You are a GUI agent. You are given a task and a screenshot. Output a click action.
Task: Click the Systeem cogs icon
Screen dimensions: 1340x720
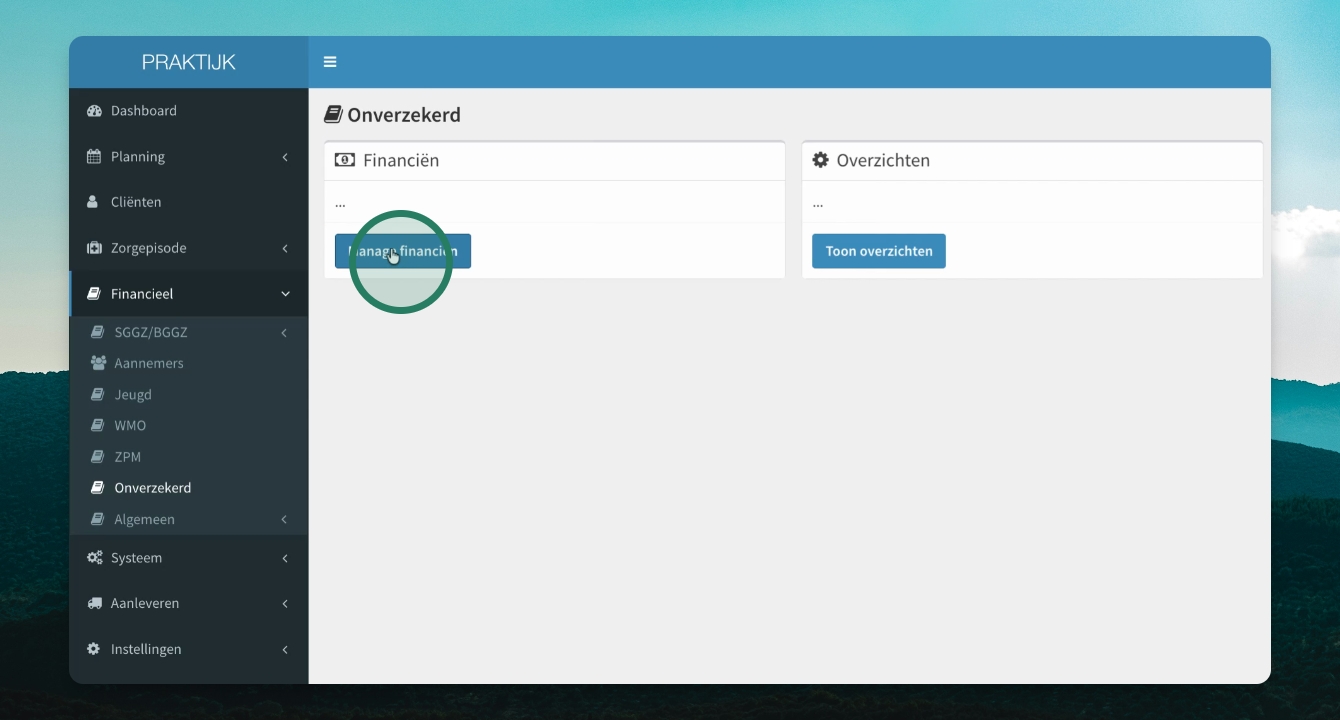[x=95, y=558]
